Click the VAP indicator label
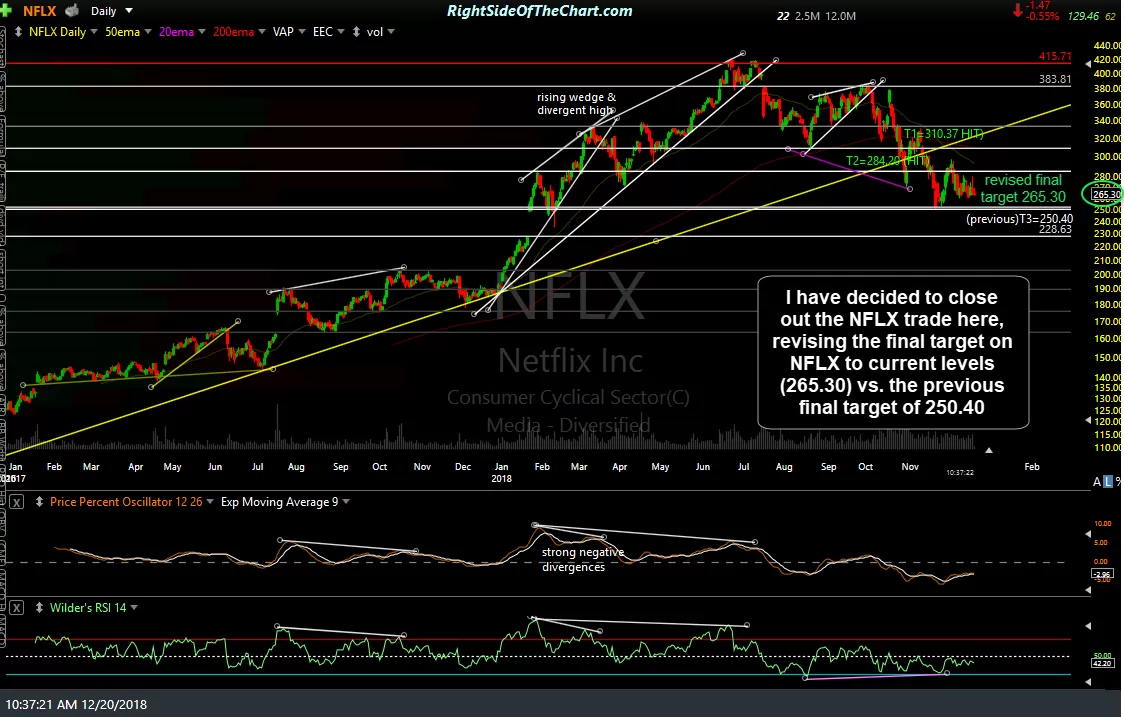Image resolution: width=1124 pixels, height=717 pixels. click(283, 32)
